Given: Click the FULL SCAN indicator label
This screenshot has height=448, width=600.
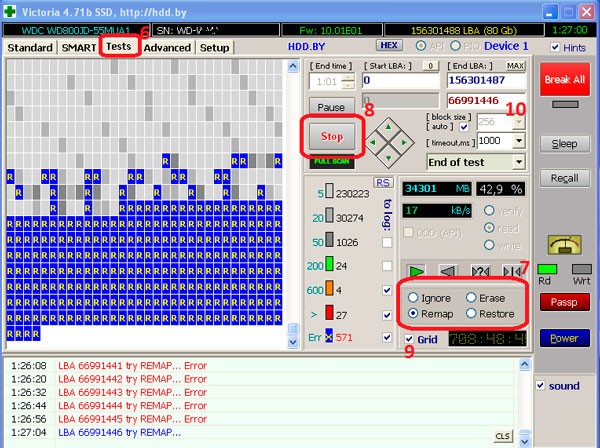Looking at the screenshot, I should click(x=331, y=161).
